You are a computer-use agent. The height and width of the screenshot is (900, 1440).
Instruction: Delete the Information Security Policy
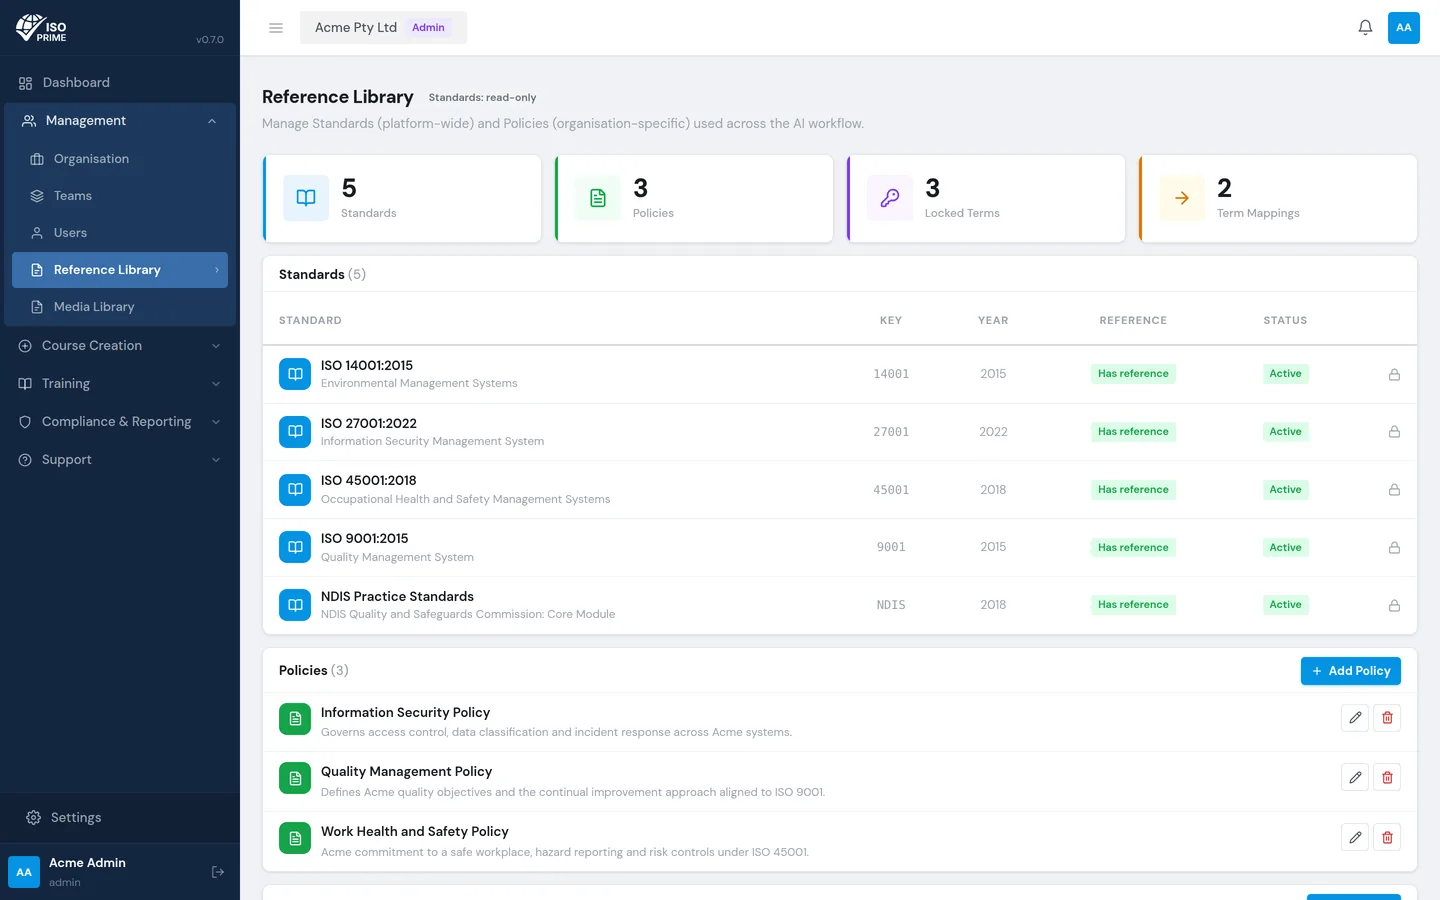[1387, 718]
